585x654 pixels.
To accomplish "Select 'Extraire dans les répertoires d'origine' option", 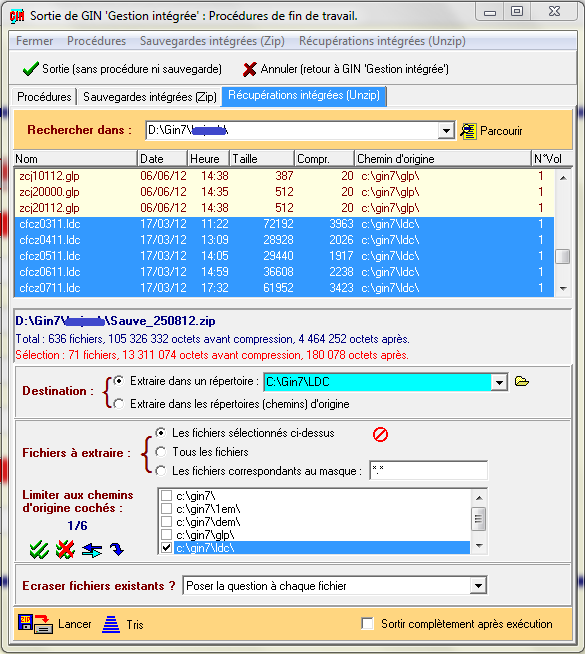I will point(119,404).
